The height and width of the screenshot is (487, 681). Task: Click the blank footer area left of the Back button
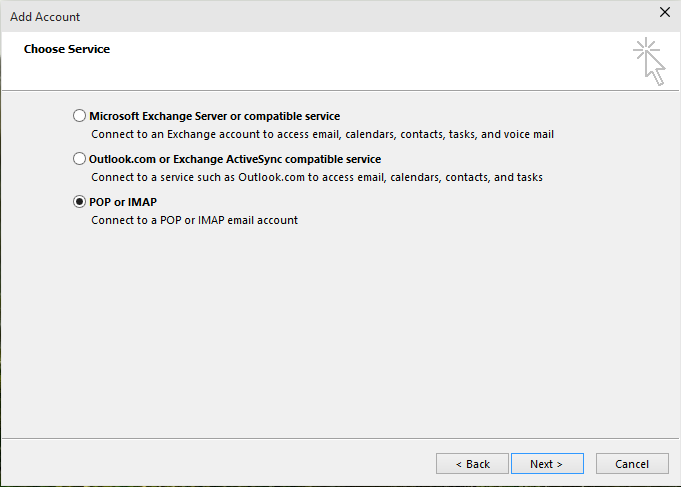coord(217,464)
